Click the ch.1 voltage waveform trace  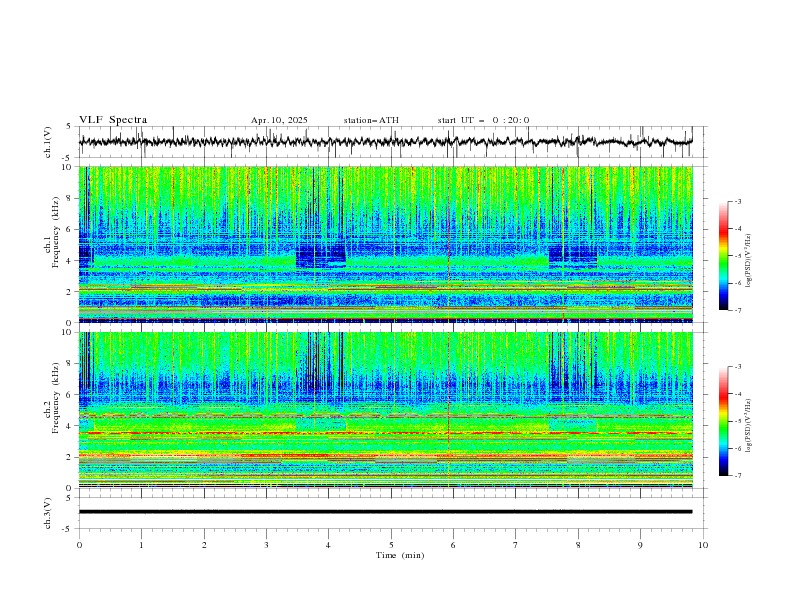point(385,142)
